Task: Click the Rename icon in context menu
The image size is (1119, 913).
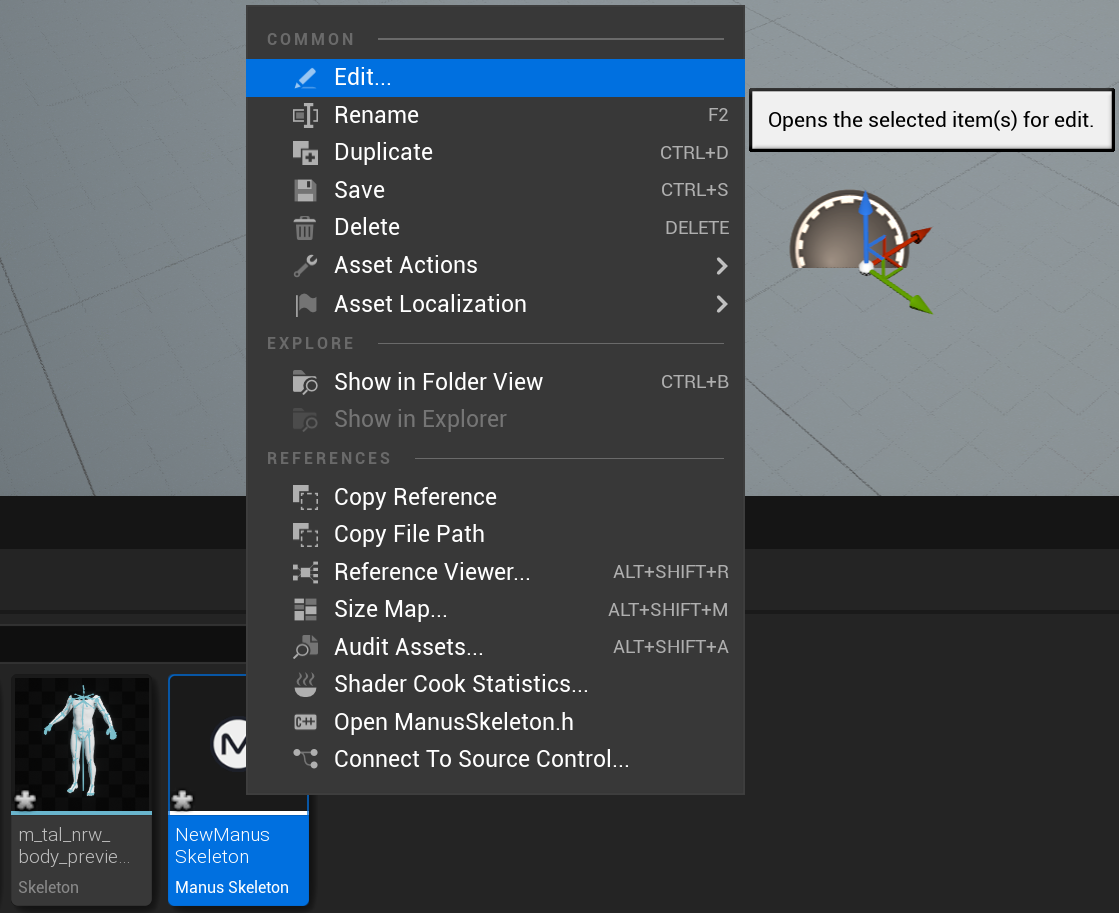Action: [x=305, y=116]
